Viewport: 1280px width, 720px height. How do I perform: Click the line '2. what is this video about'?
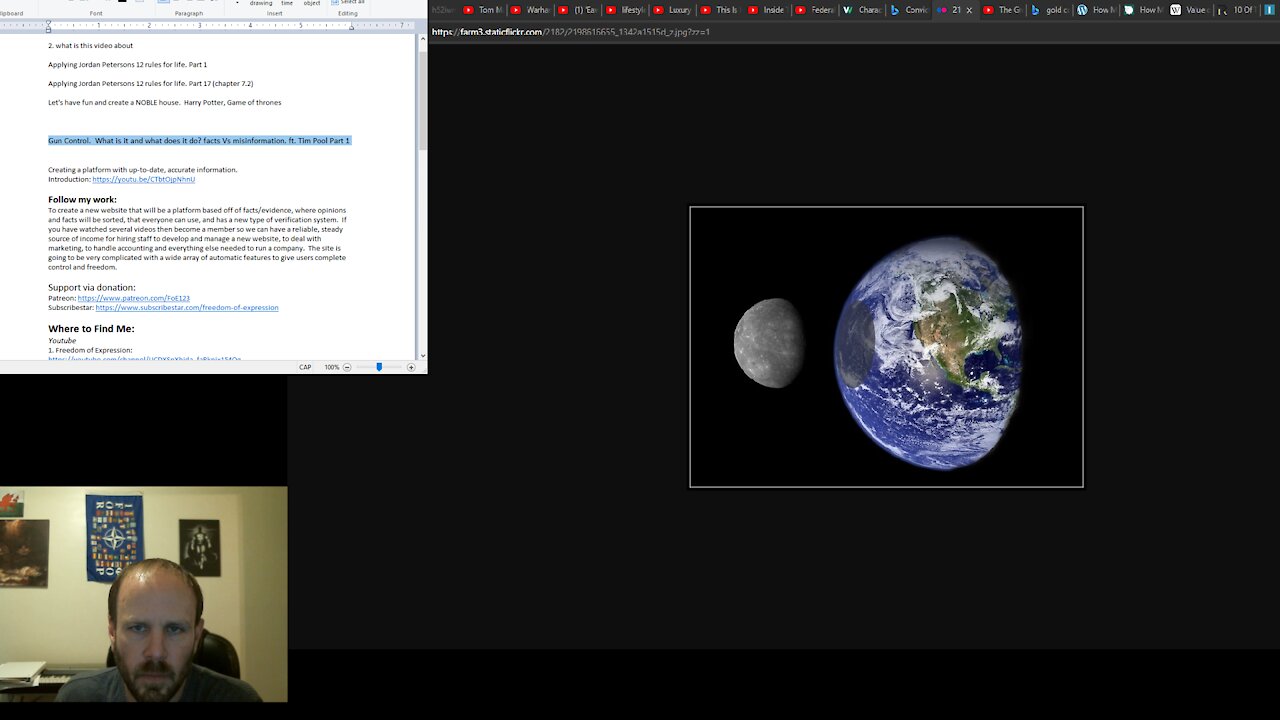pyautogui.click(x=90, y=46)
